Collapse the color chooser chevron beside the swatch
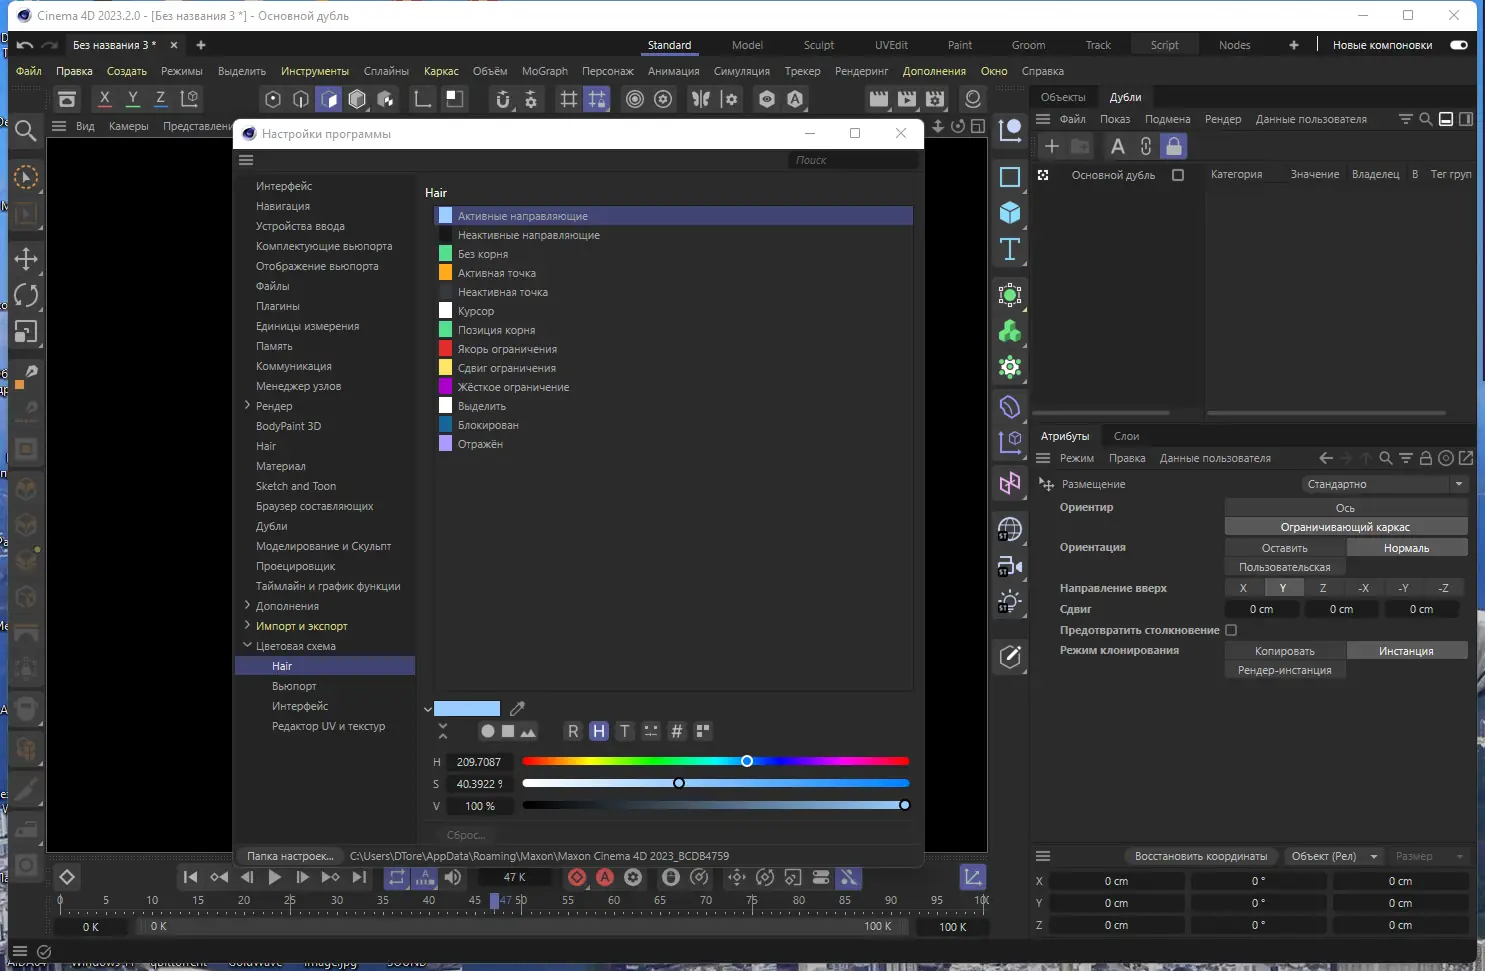This screenshot has height=971, width=1485. point(428,709)
